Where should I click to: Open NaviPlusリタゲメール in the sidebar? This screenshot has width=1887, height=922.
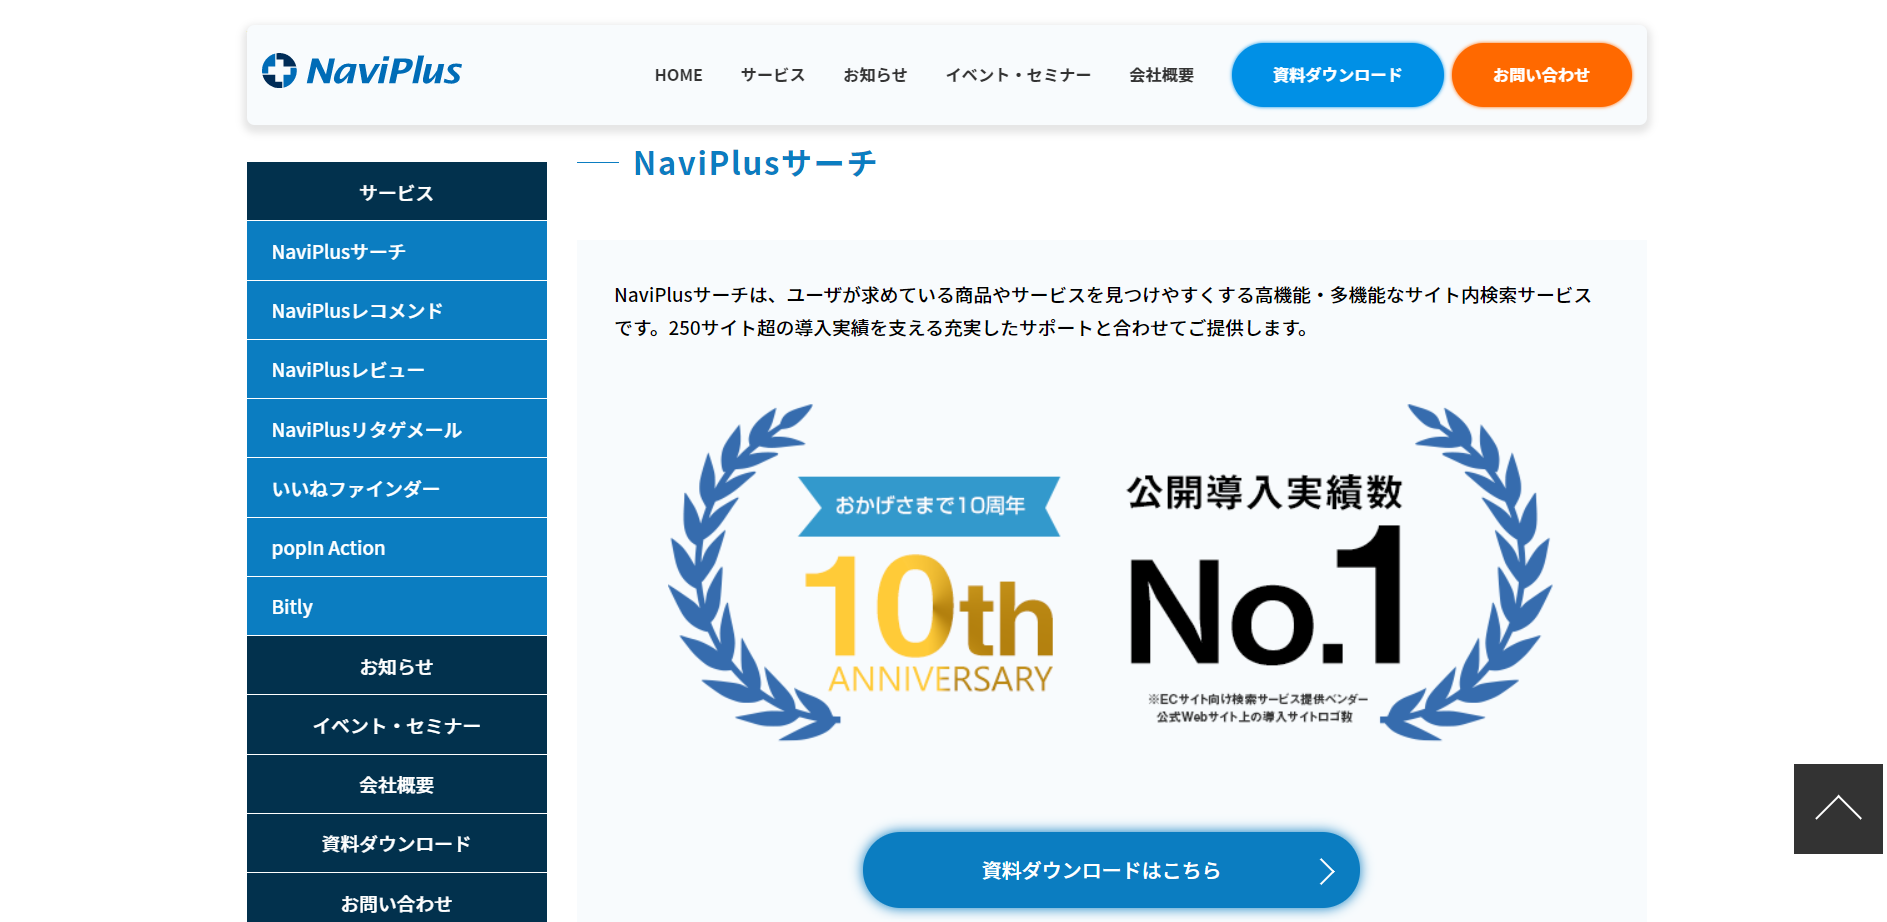(x=366, y=430)
